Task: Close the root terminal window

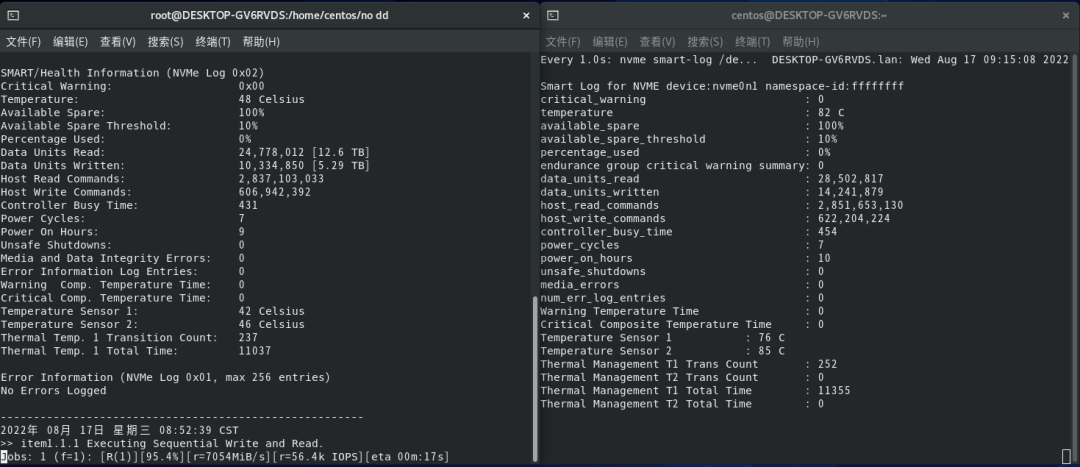Action: coord(527,15)
